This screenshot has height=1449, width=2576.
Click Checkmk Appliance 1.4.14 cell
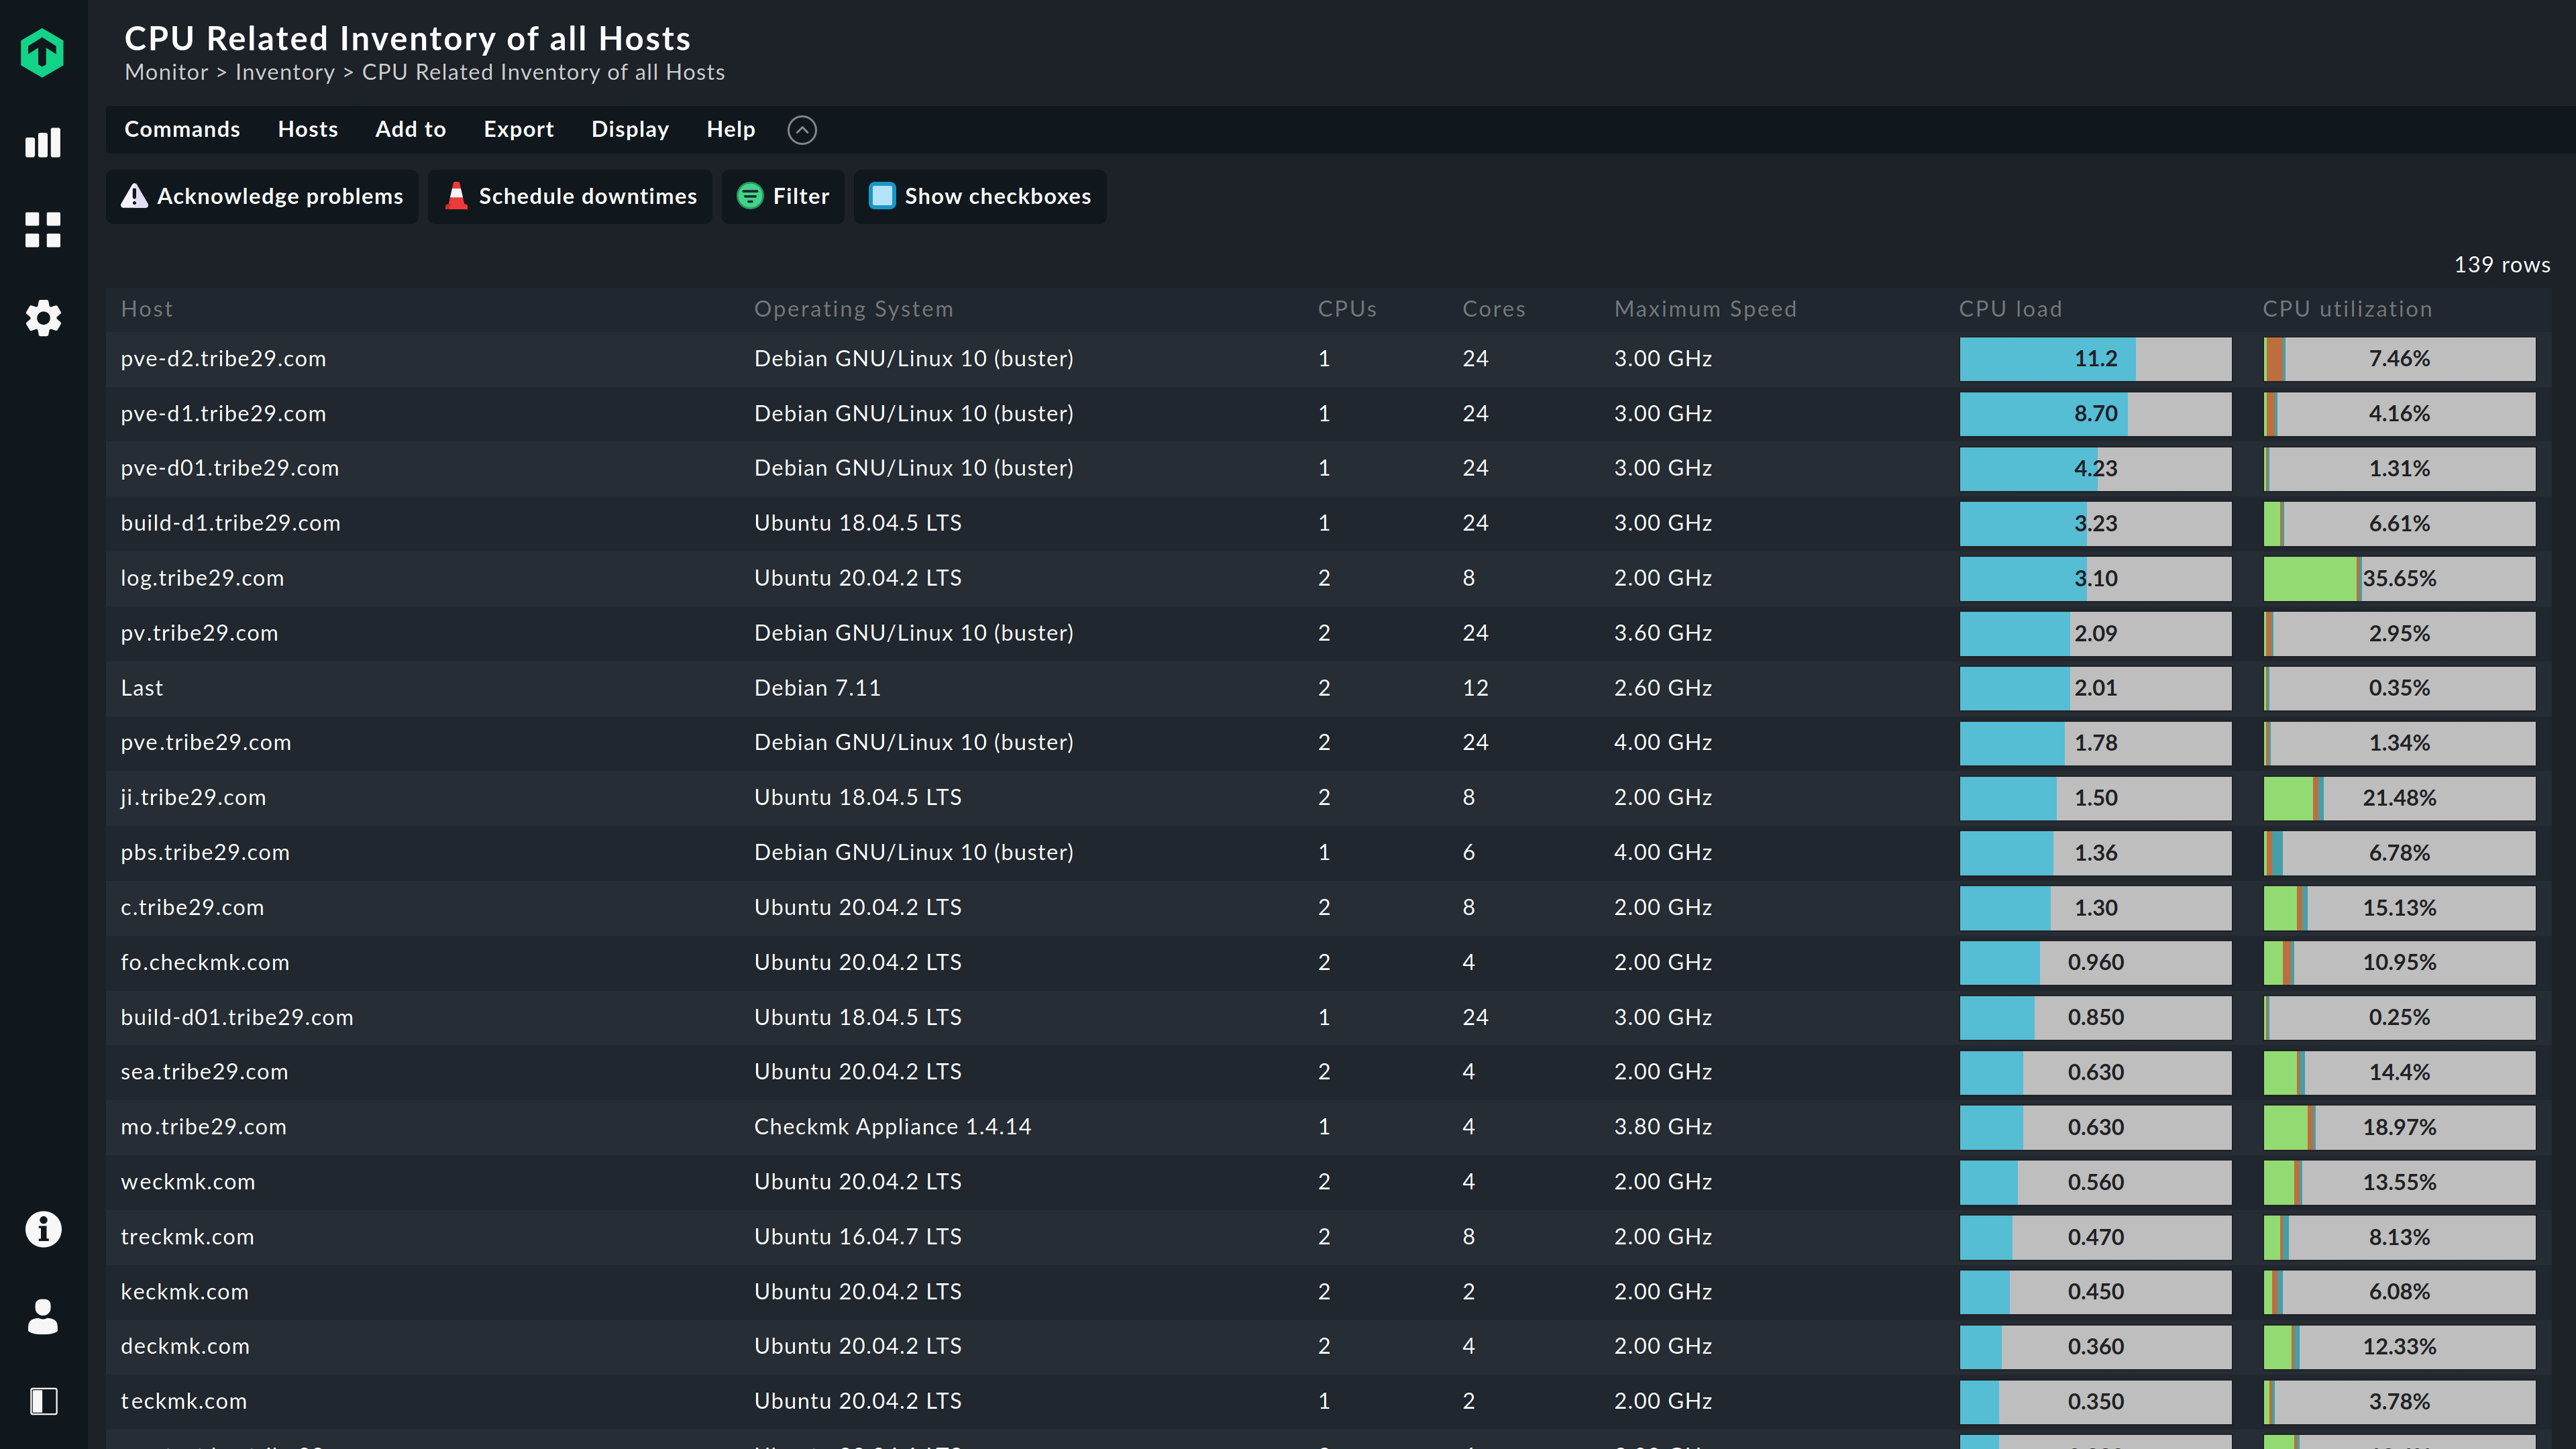coord(892,1127)
